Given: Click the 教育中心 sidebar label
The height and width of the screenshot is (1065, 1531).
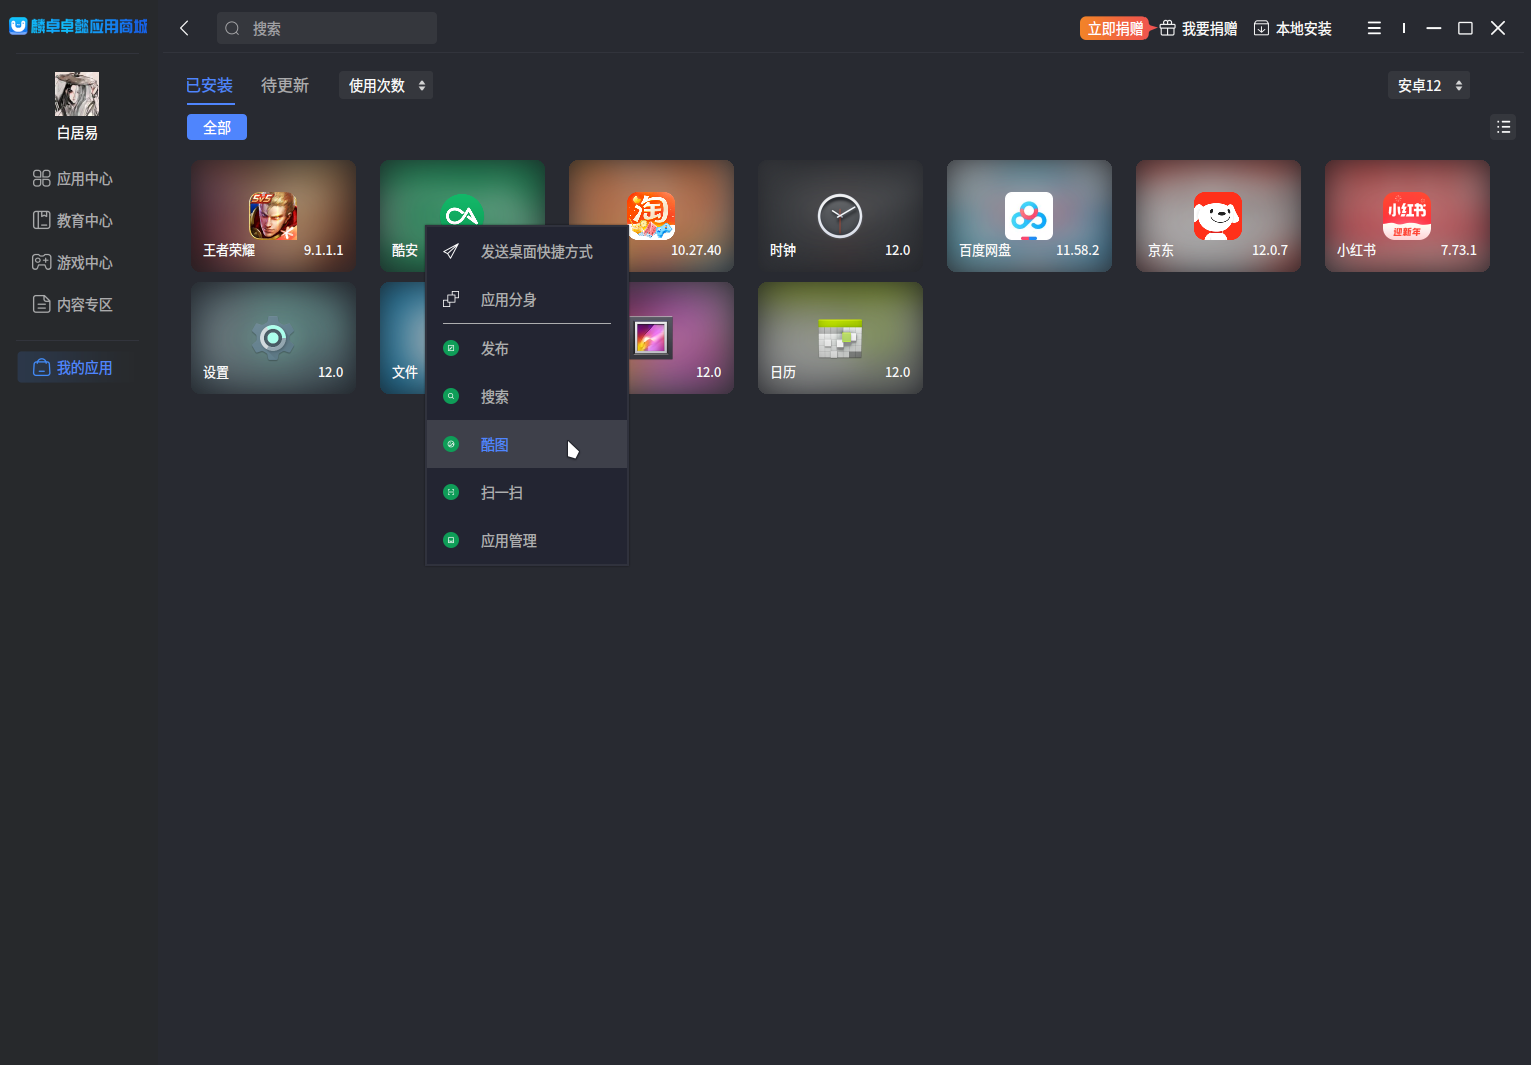Looking at the screenshot, I should click(x=85, y=221).
